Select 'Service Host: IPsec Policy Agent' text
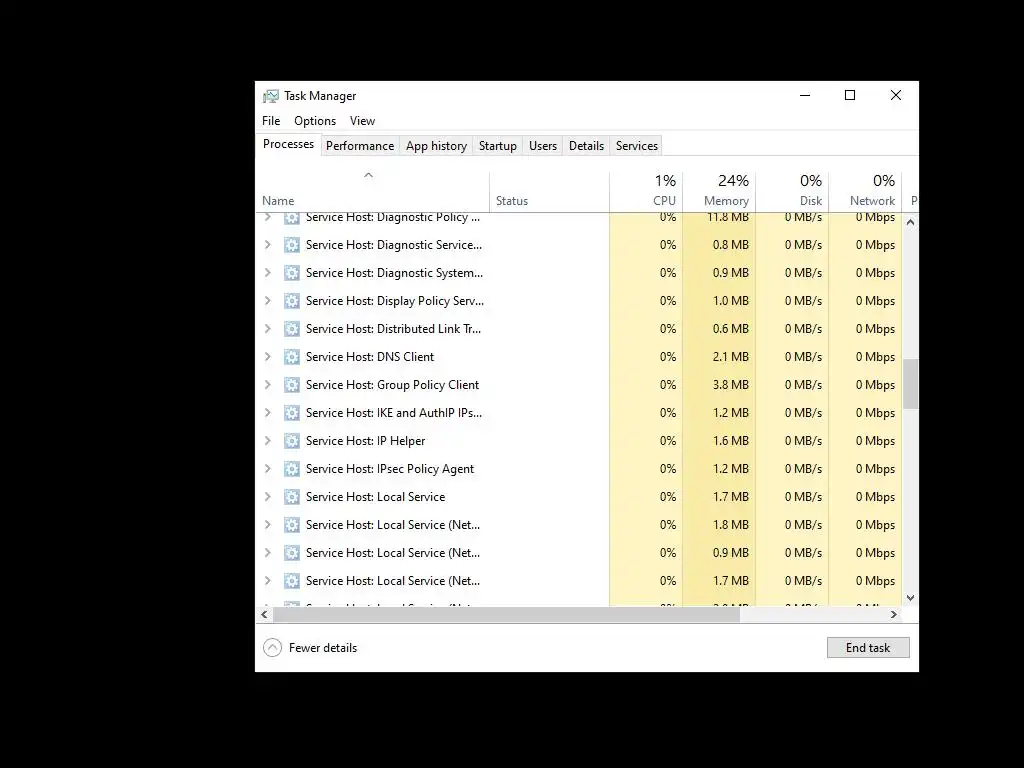1024x768 pixels. coord(390,469)
